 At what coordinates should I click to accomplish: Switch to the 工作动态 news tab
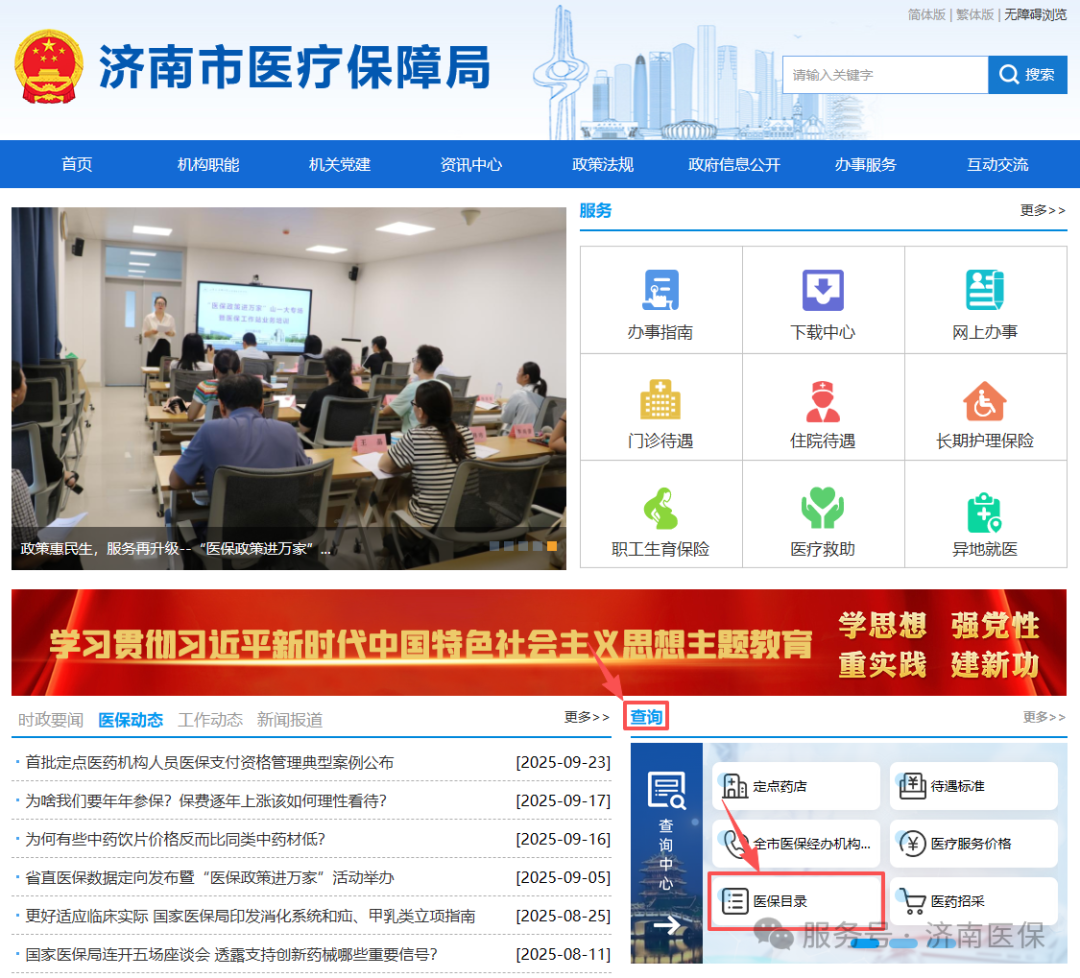[x=210, y=720]
